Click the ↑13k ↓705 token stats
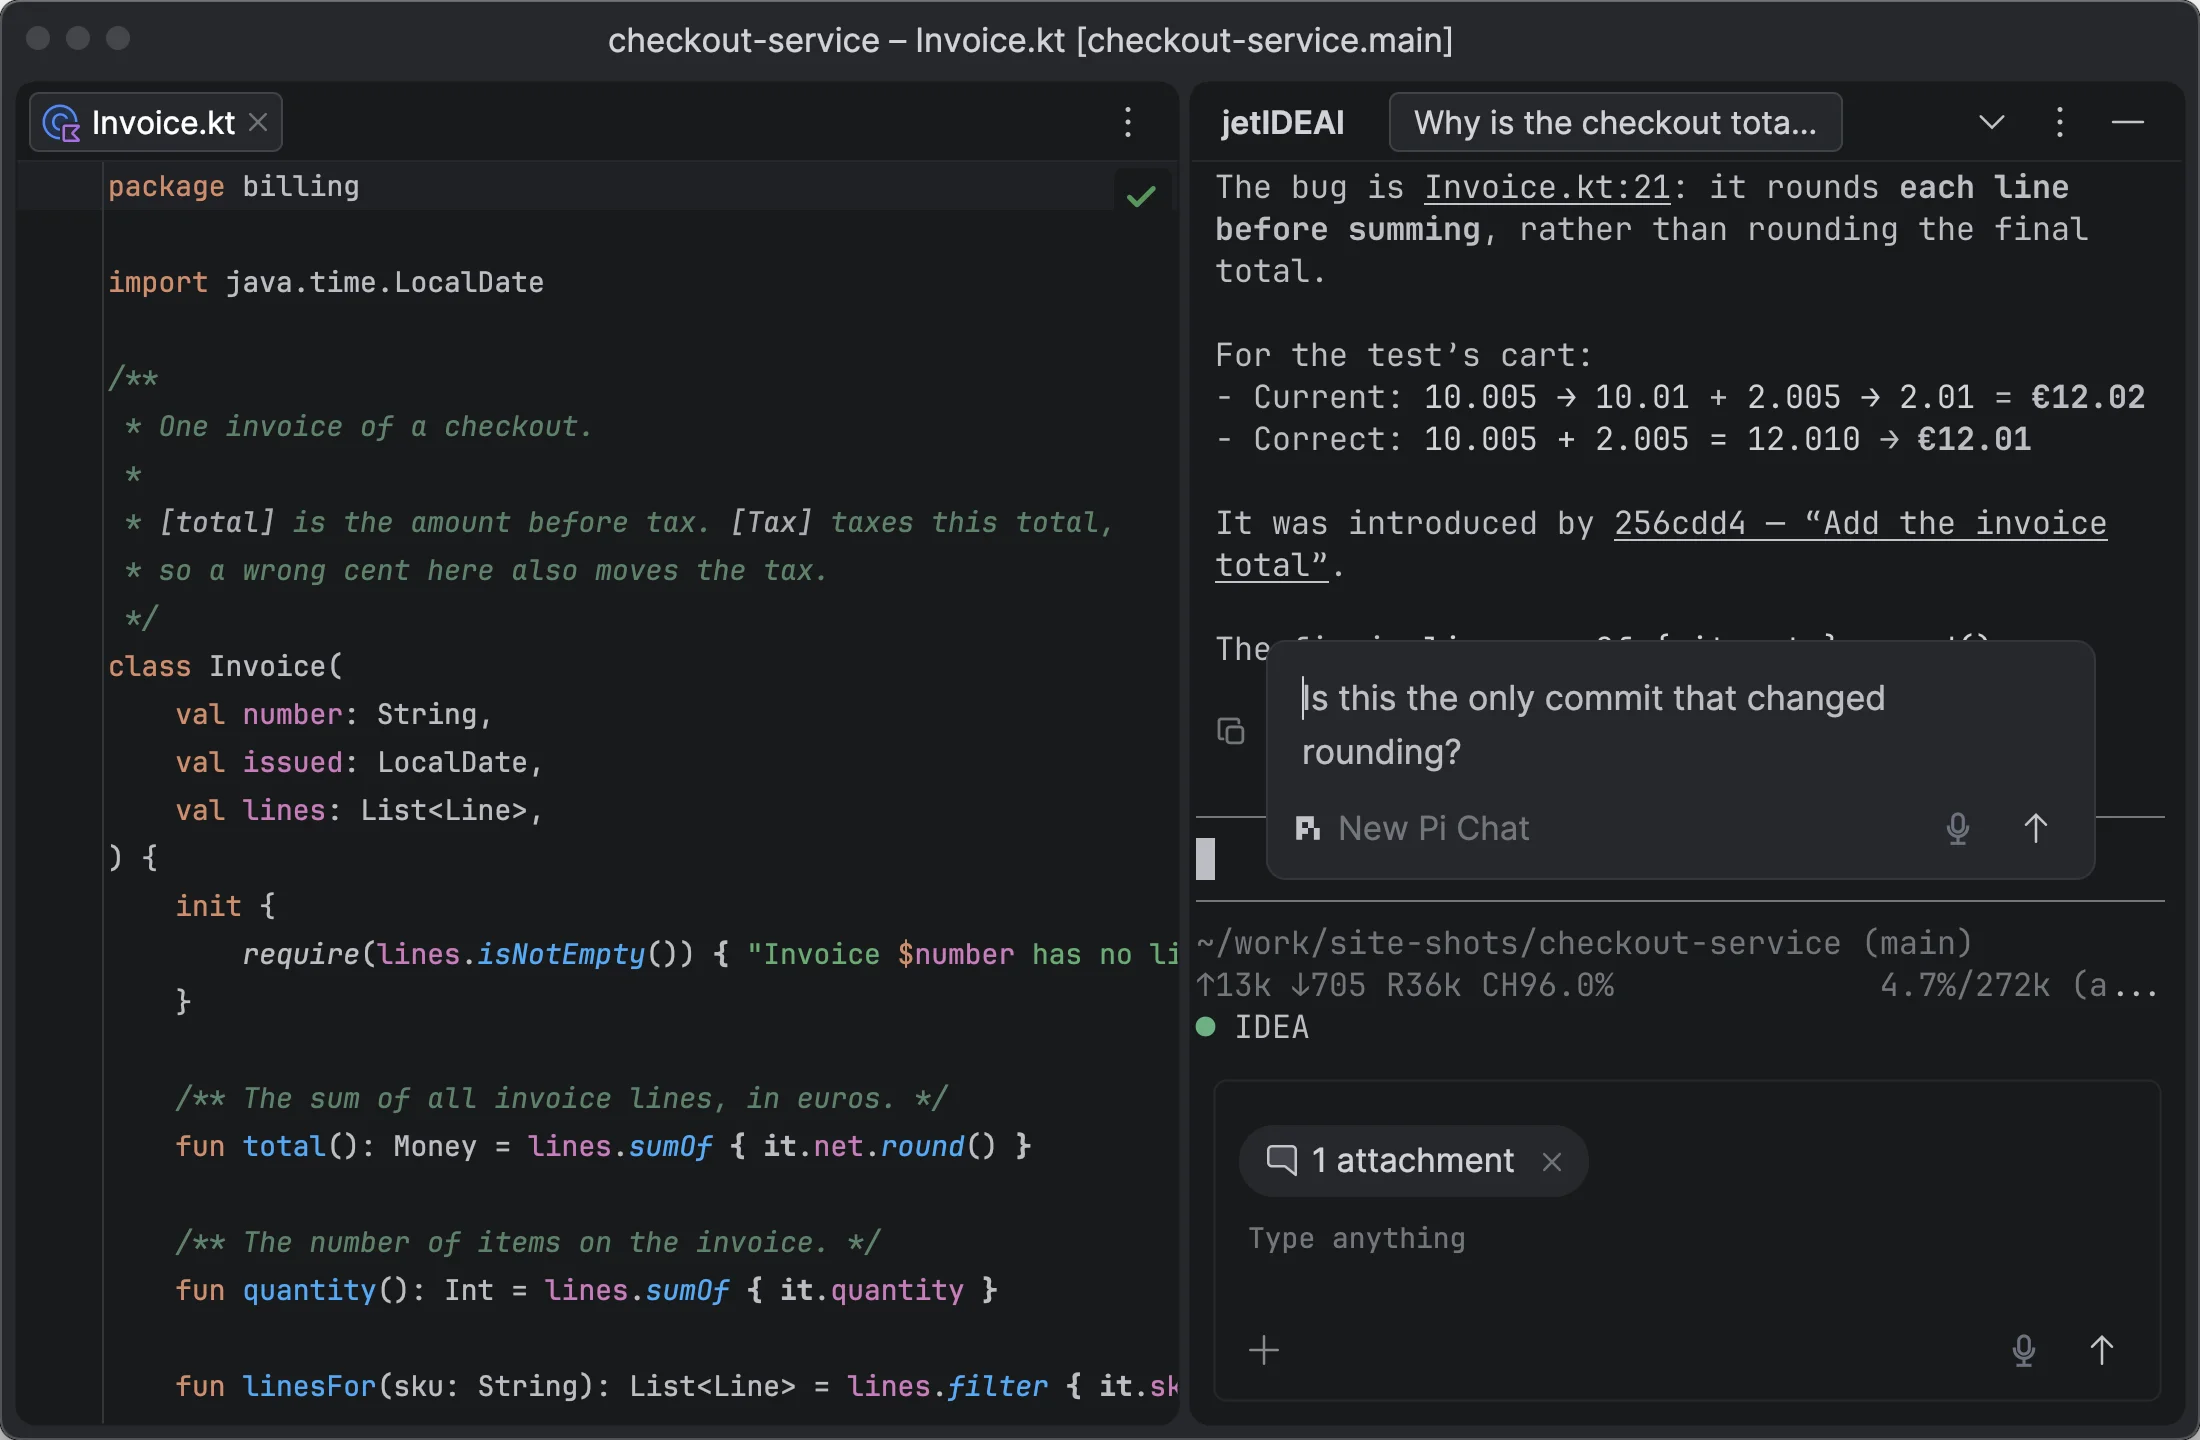Screen dimensions: 2200x1440 1281,986
